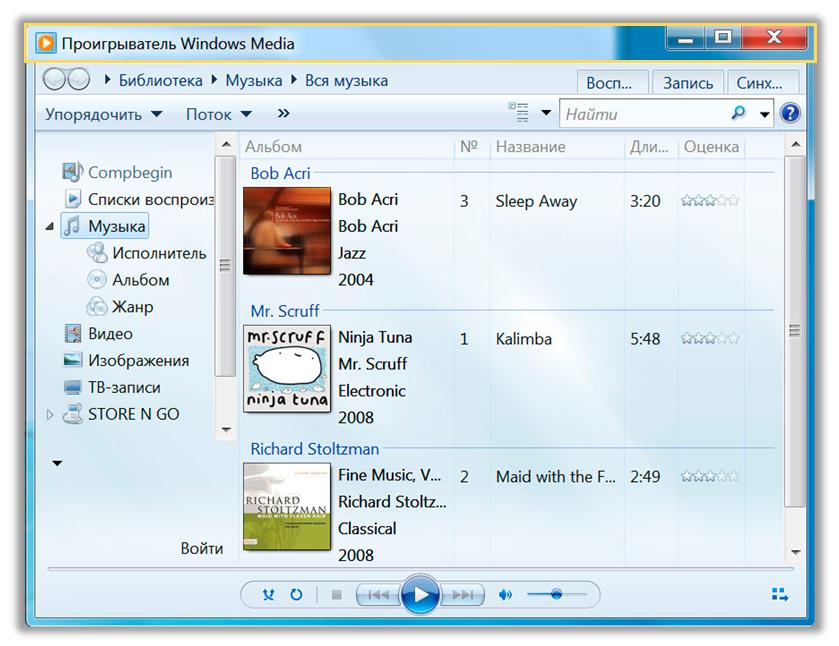Switch to Now Playing mode icon
Viewport: 839px width, 646px height.
point(780,594)
